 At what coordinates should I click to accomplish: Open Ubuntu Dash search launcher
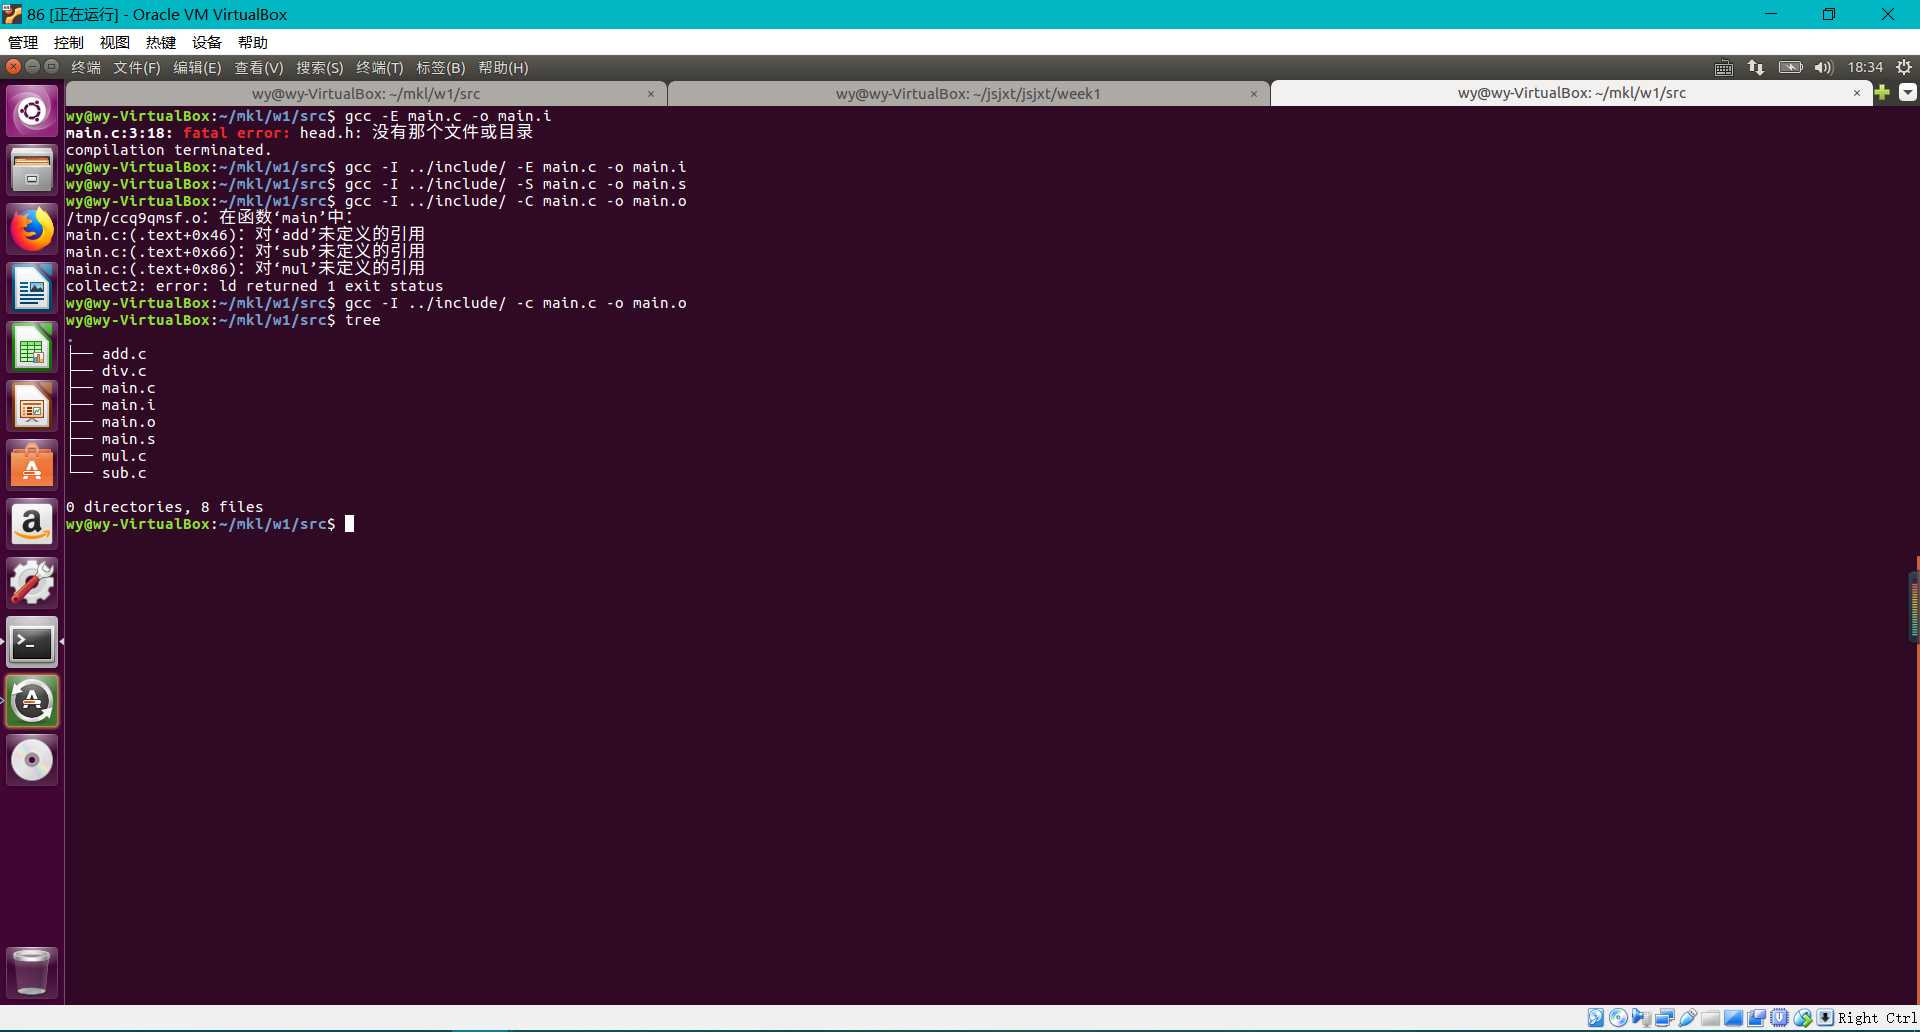pos(32,111)
